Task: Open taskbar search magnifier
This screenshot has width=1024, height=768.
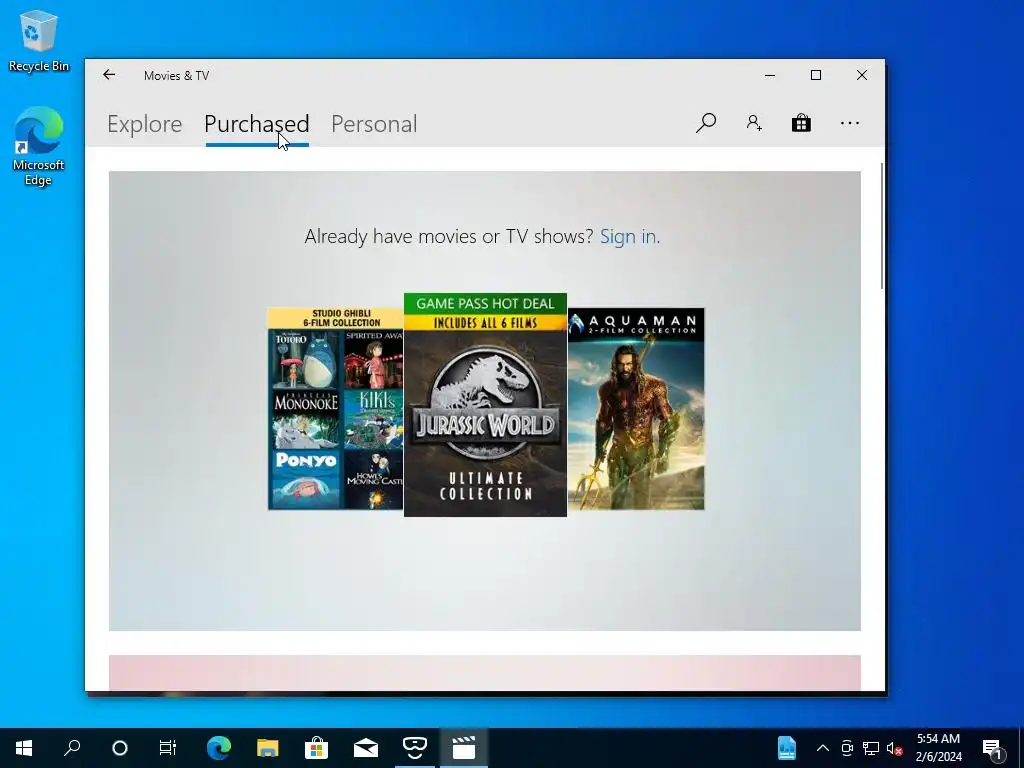Action: pyautogui.click(x=72, y=748)
